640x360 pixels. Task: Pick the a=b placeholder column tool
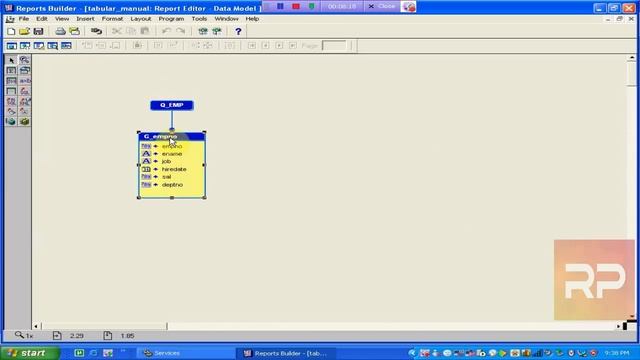tap(24, 81)
